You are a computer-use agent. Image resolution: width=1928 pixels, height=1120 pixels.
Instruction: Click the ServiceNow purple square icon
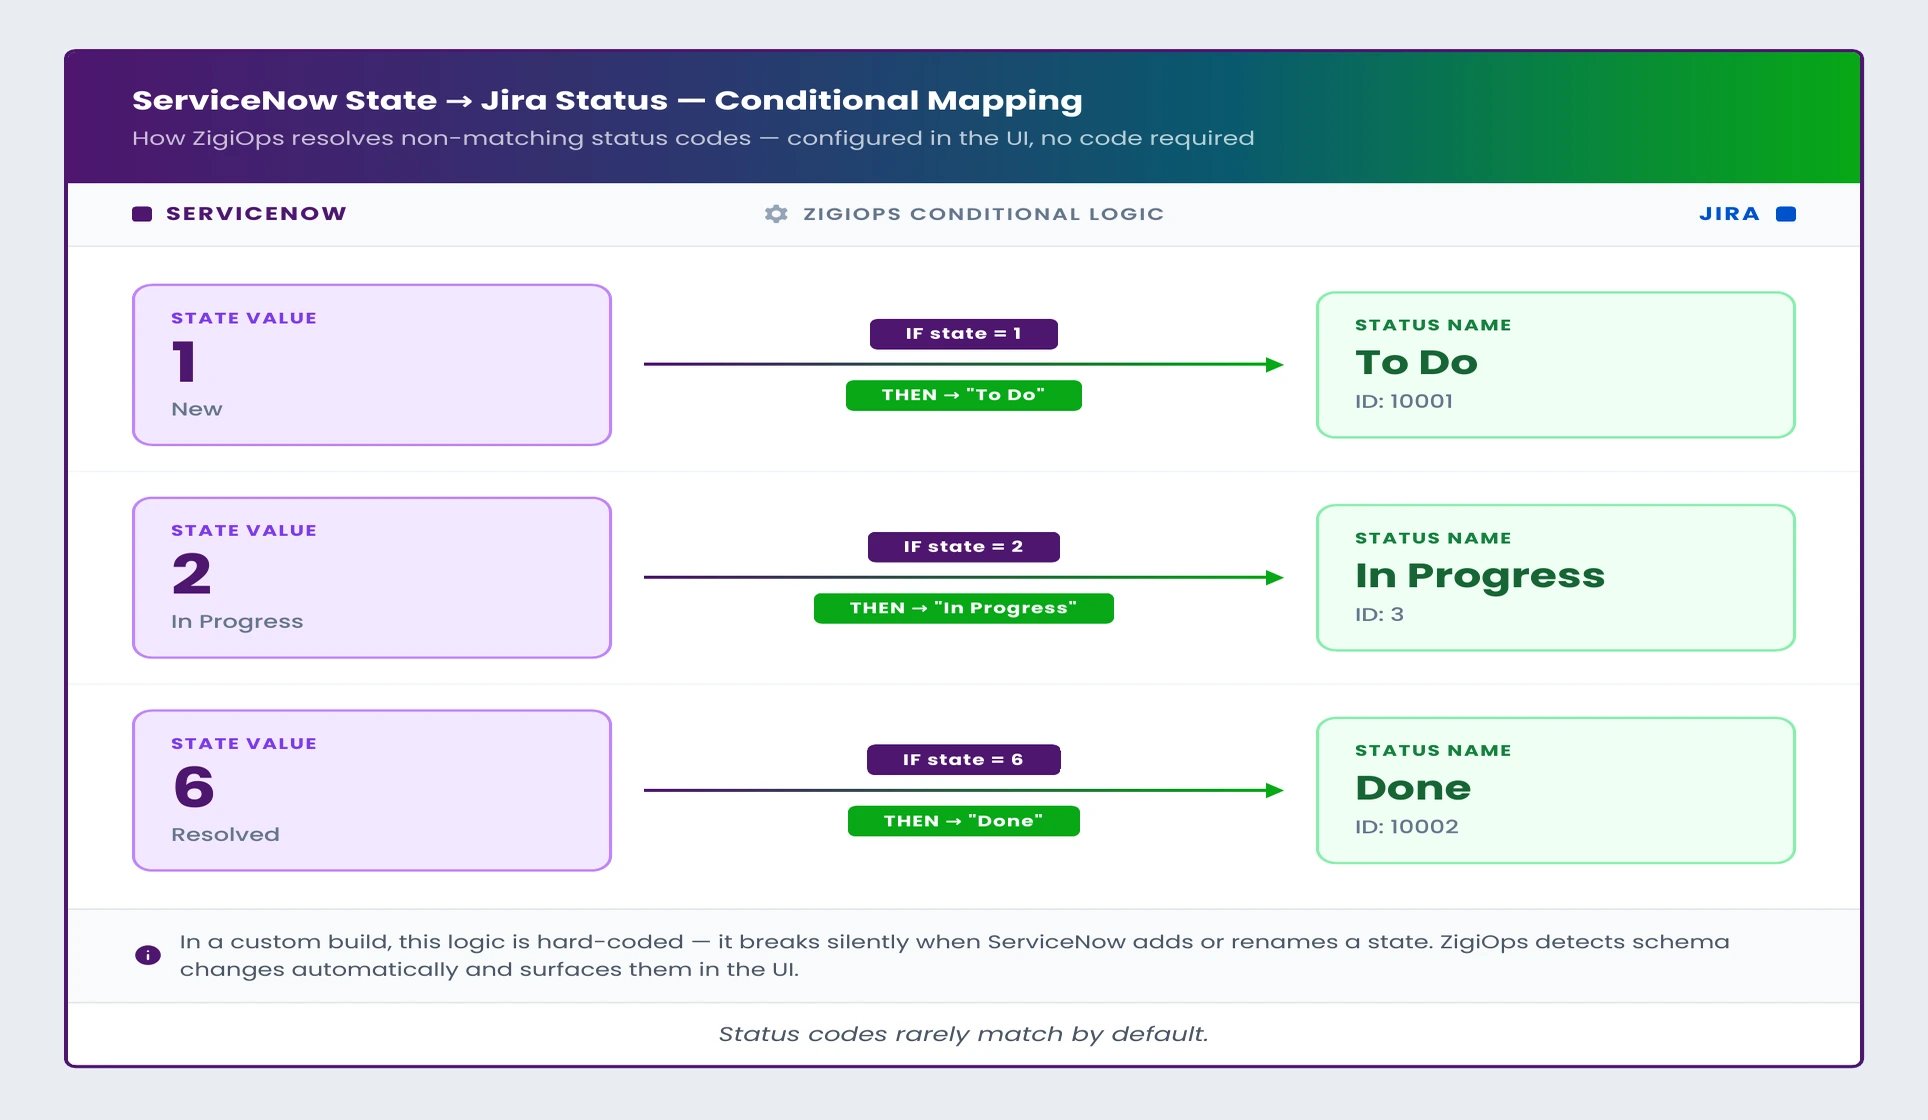click(x=142, y=214)
